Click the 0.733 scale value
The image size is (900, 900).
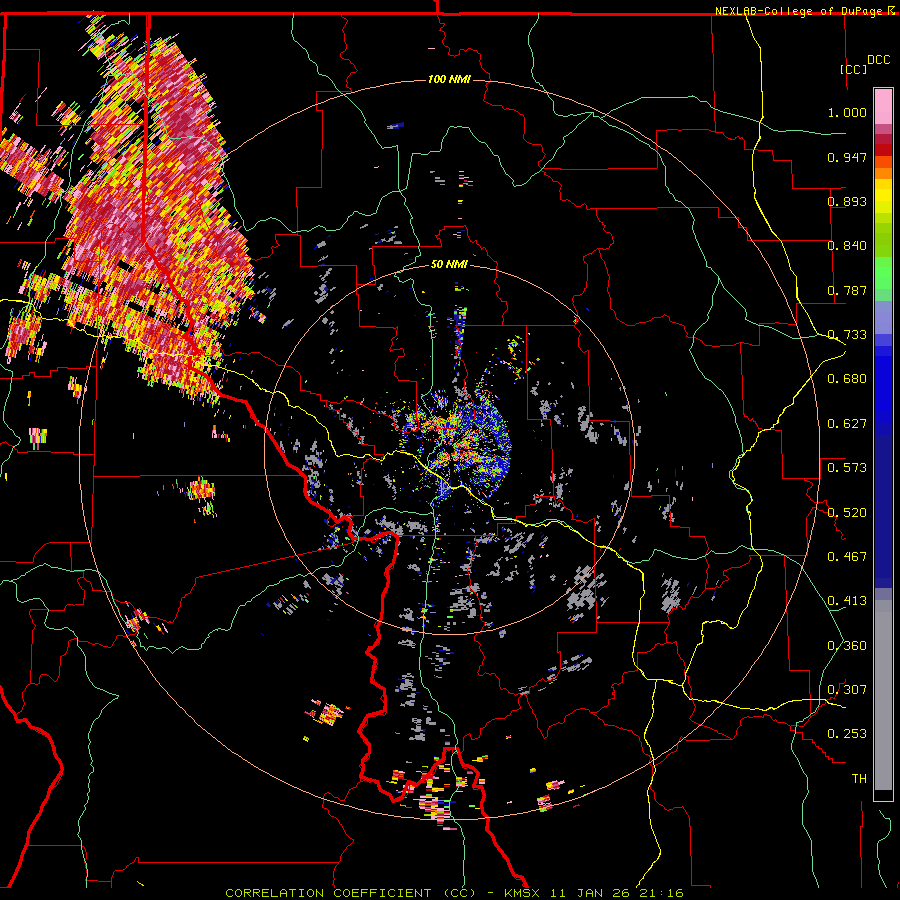tap(847, 335)
